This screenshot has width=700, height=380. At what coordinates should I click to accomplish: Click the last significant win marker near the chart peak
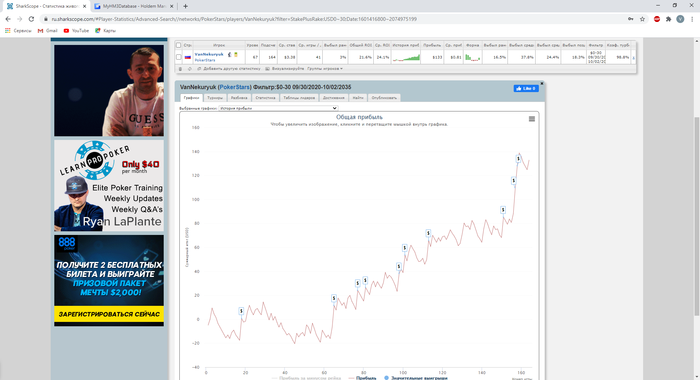click(x=518, y=159)
